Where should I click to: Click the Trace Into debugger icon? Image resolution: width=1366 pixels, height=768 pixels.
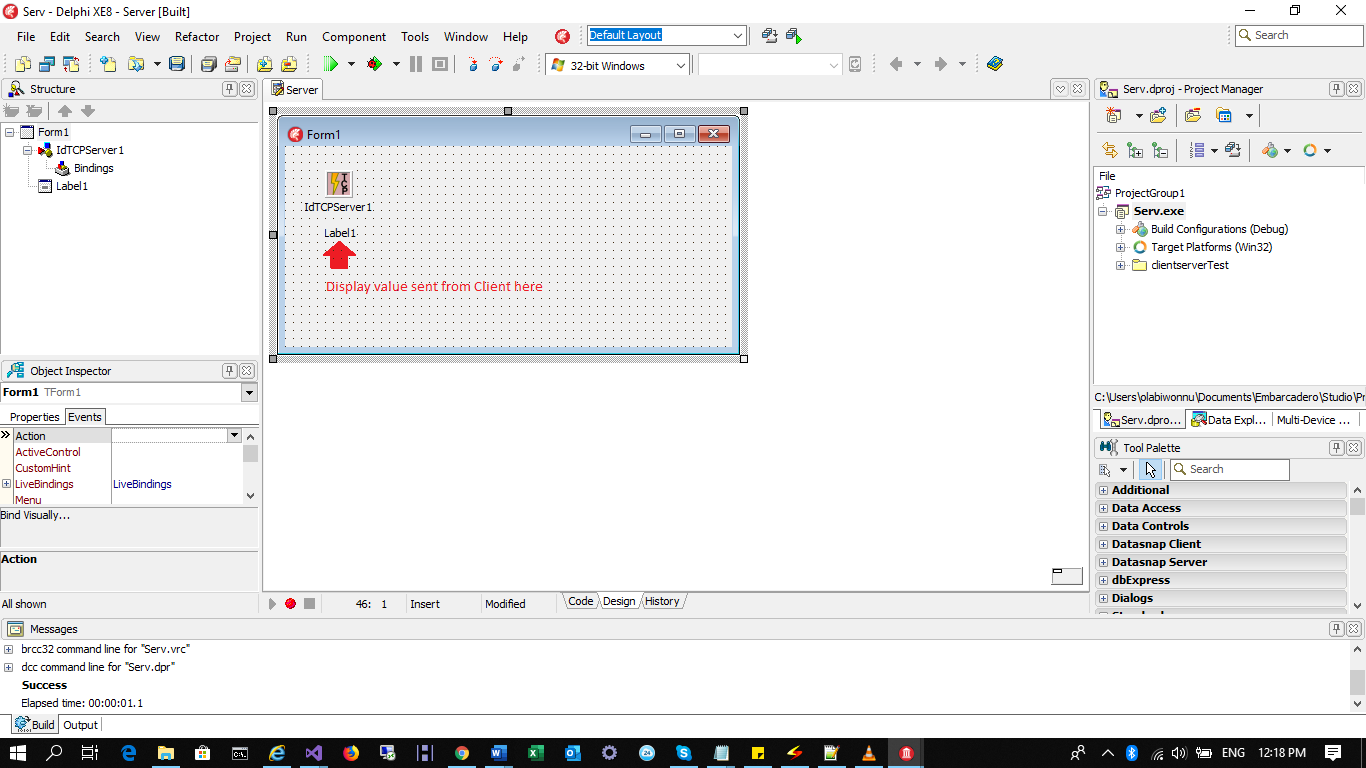[472, 64]
